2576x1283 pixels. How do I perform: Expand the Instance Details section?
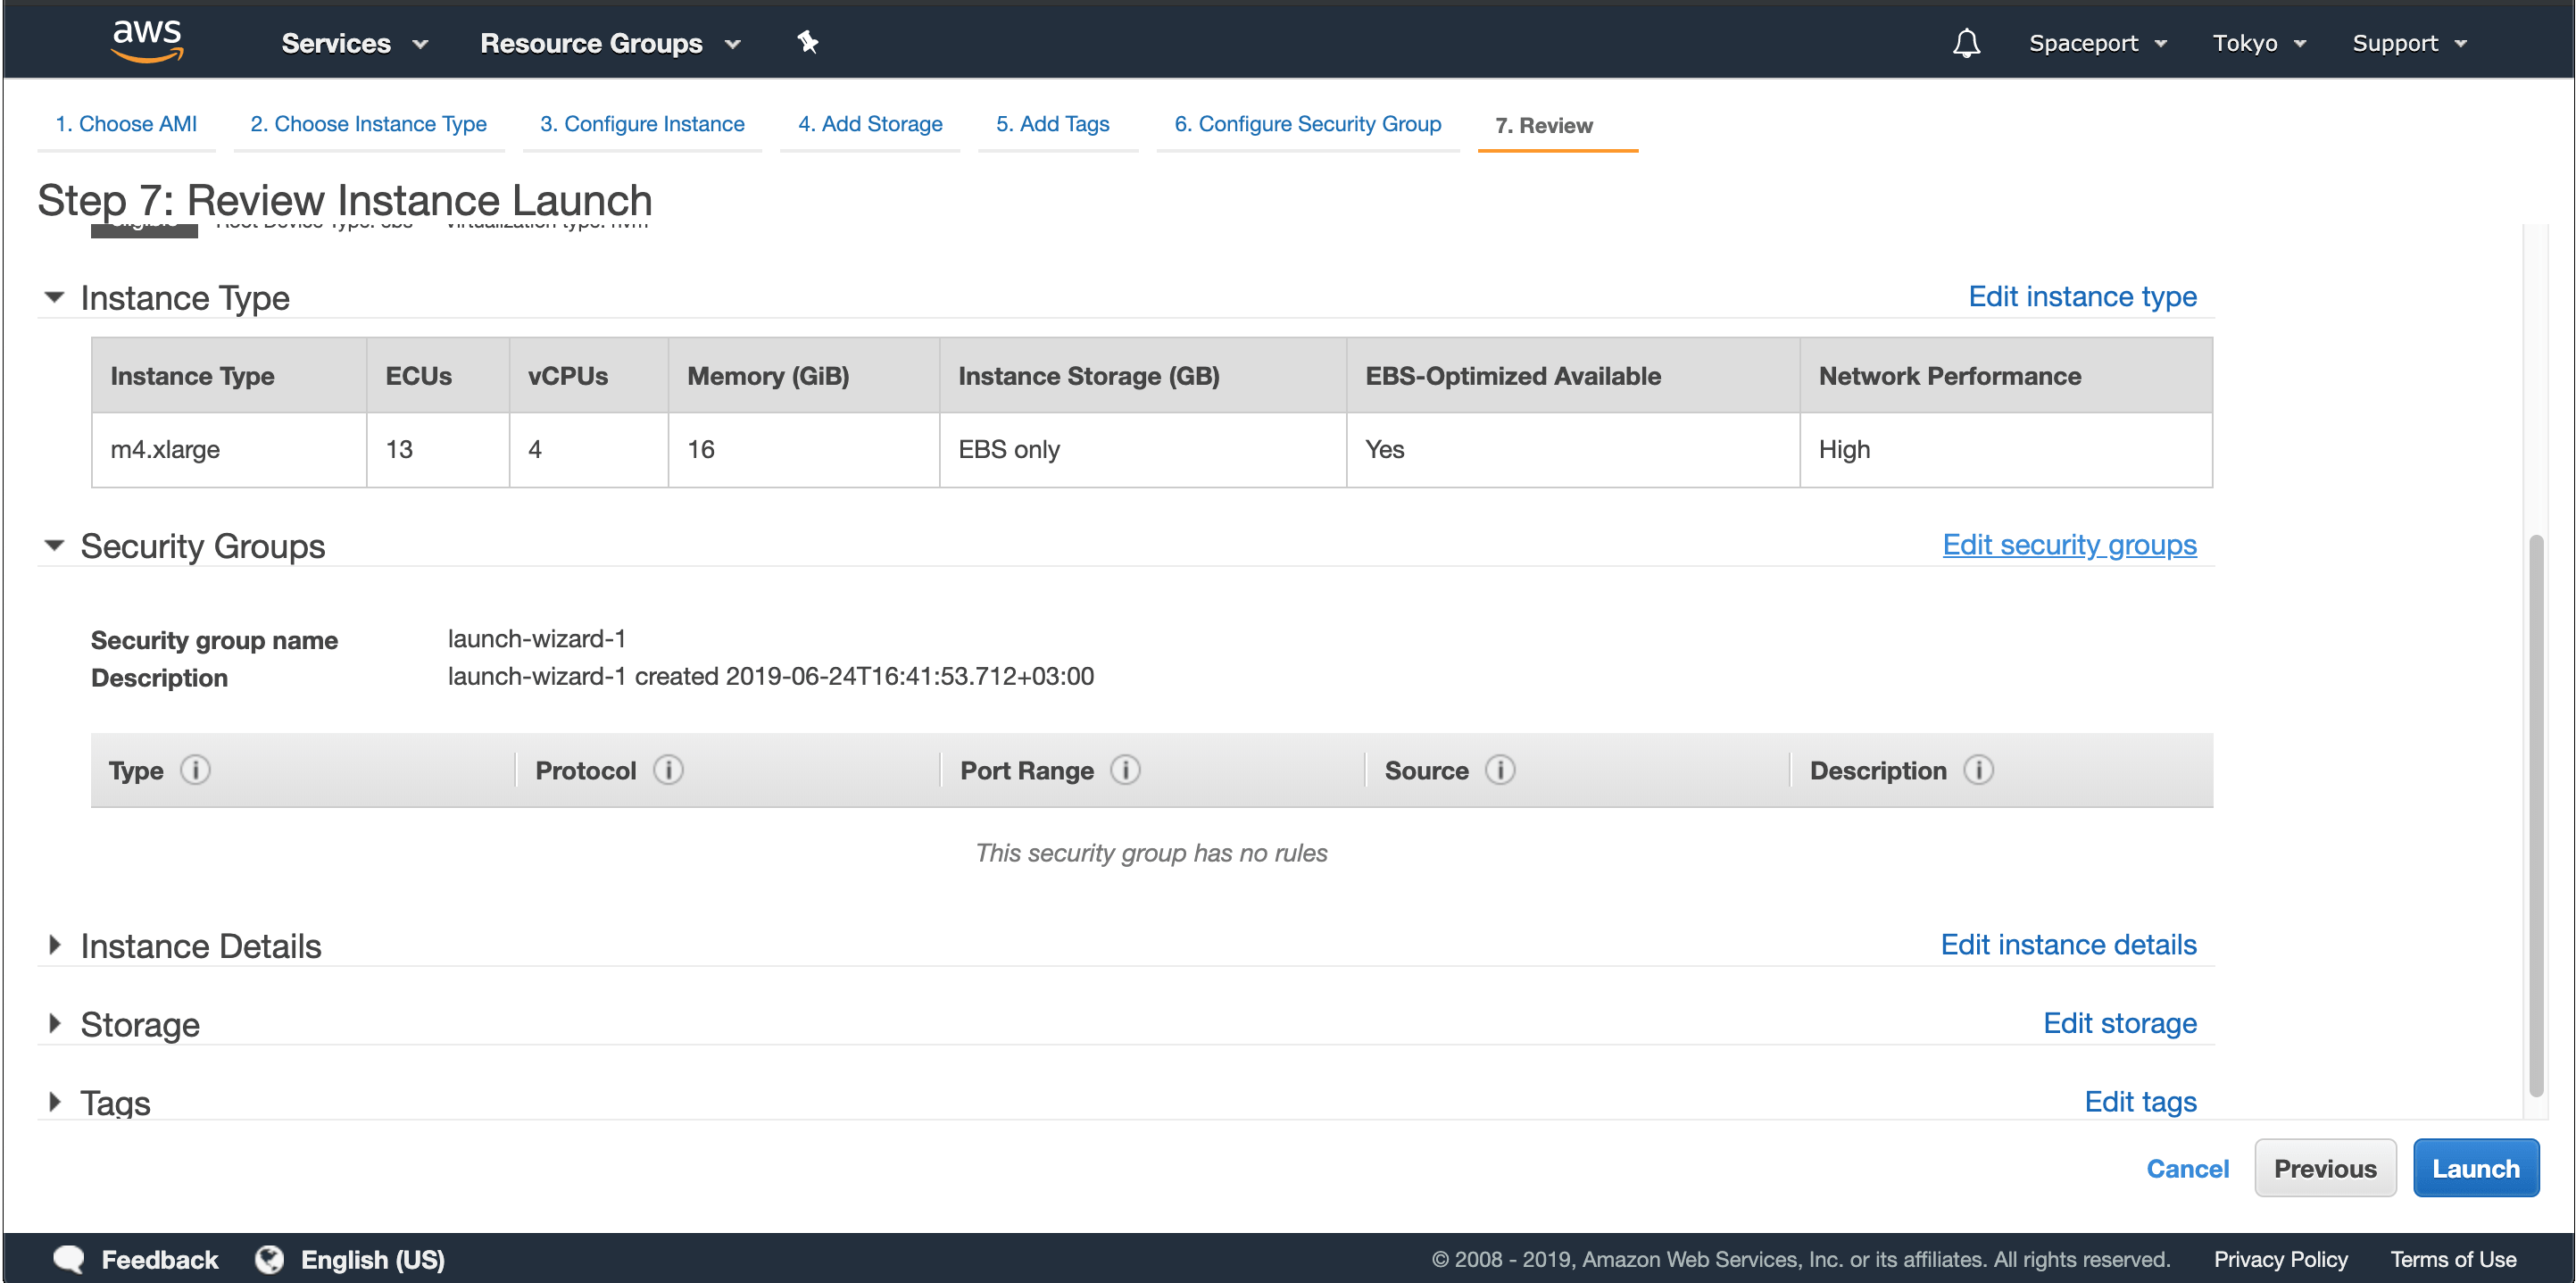pos(55,945)
